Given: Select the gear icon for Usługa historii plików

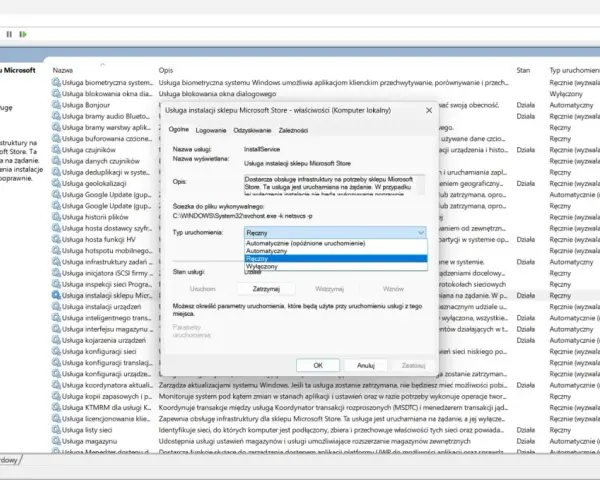Looking at the screenshot, I should (56, 217).
